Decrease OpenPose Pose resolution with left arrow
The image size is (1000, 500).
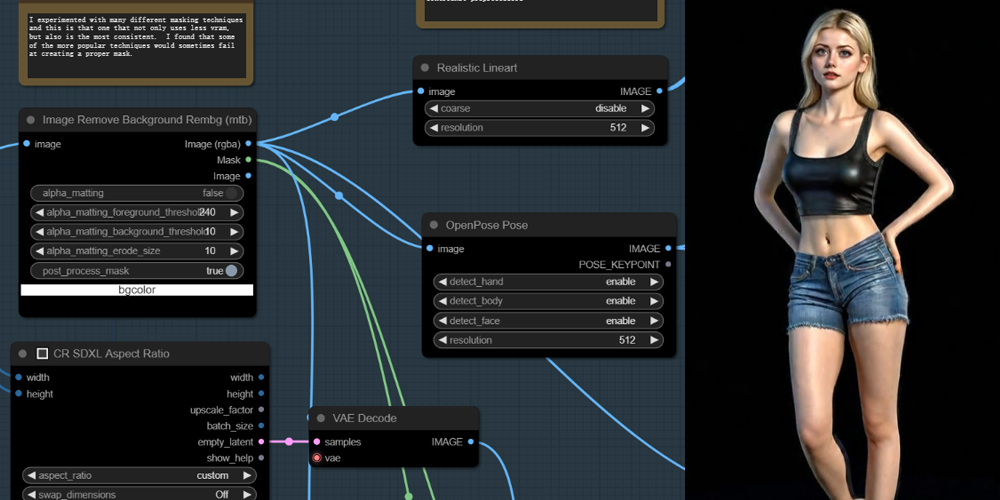click(x=443, y=340)
